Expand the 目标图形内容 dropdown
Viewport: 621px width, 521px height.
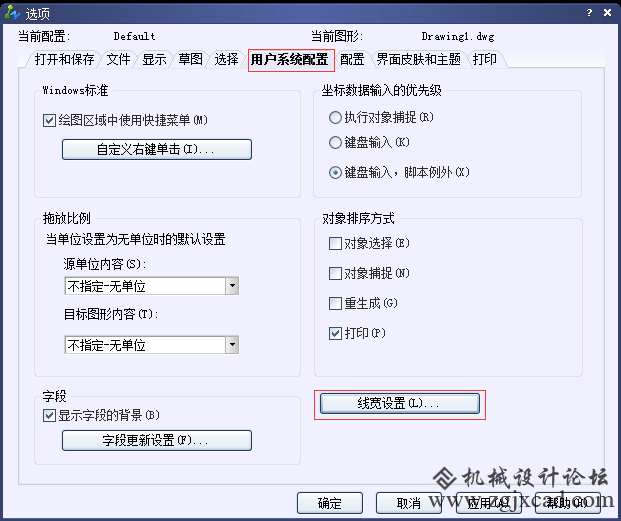coord(232,345)
